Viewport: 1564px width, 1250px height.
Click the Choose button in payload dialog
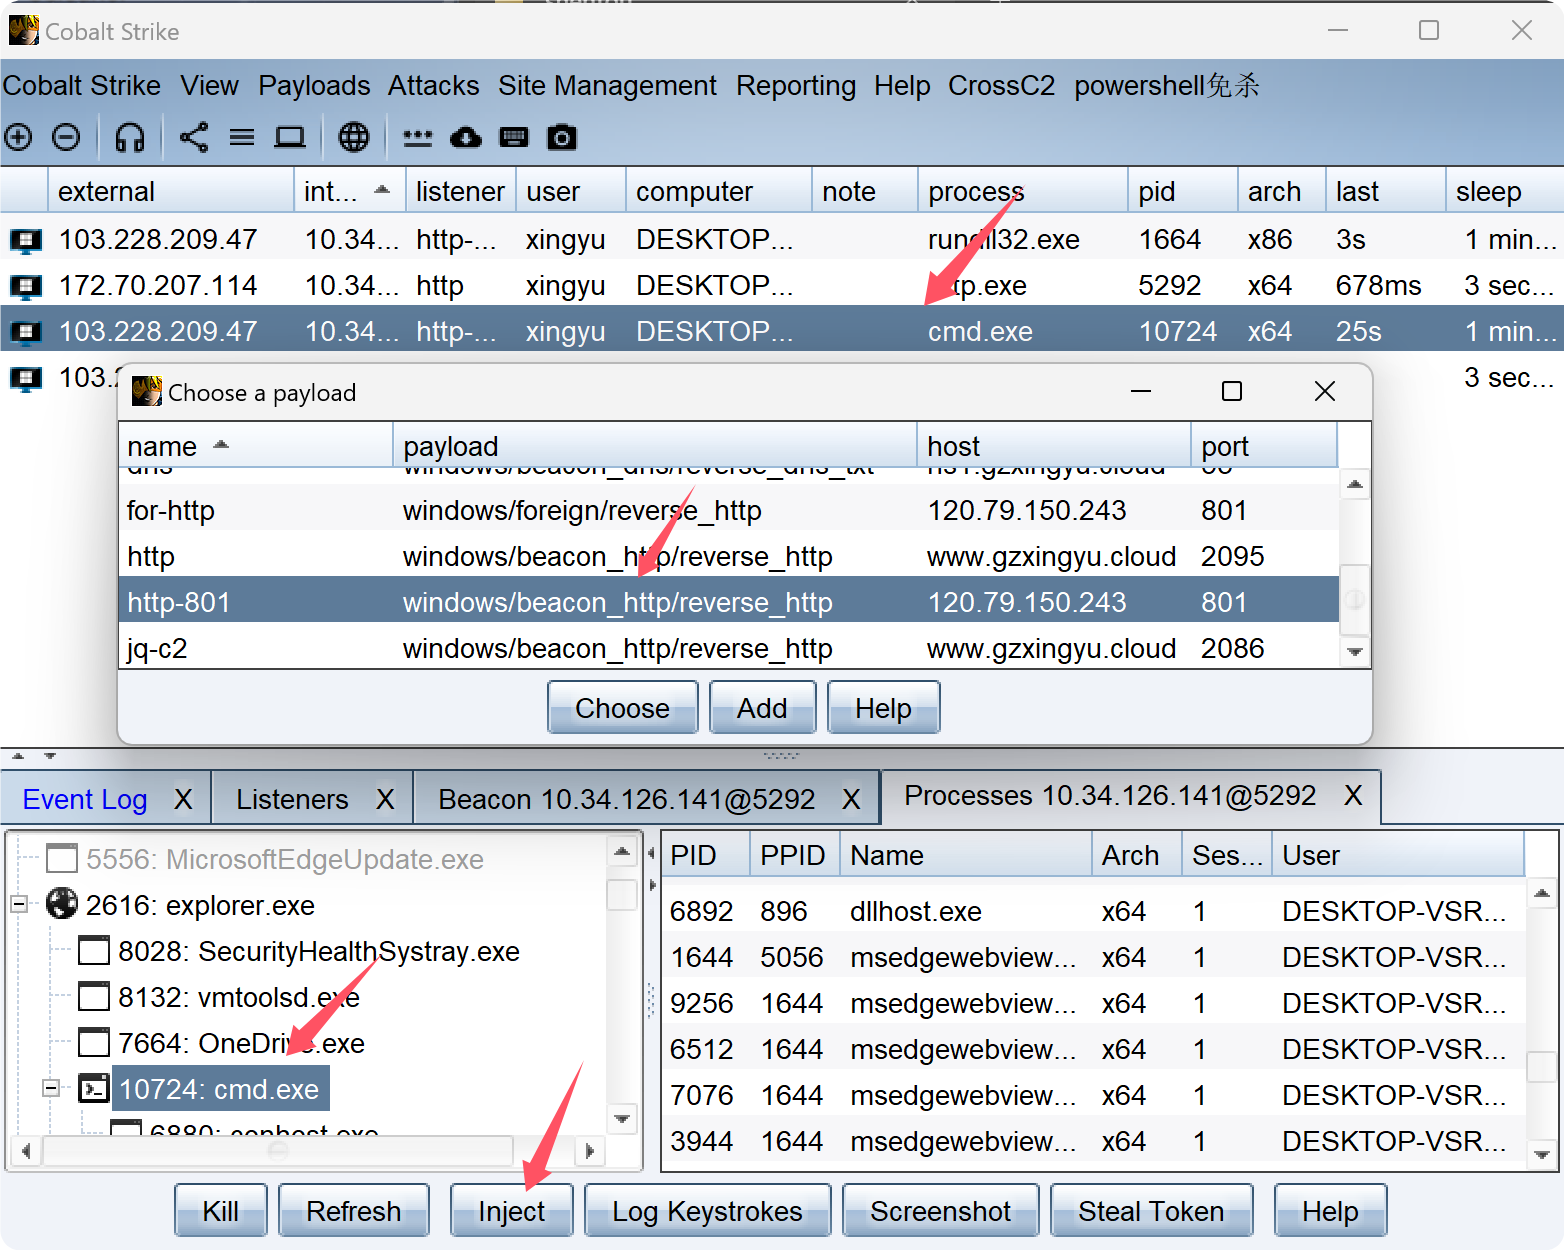622,707
